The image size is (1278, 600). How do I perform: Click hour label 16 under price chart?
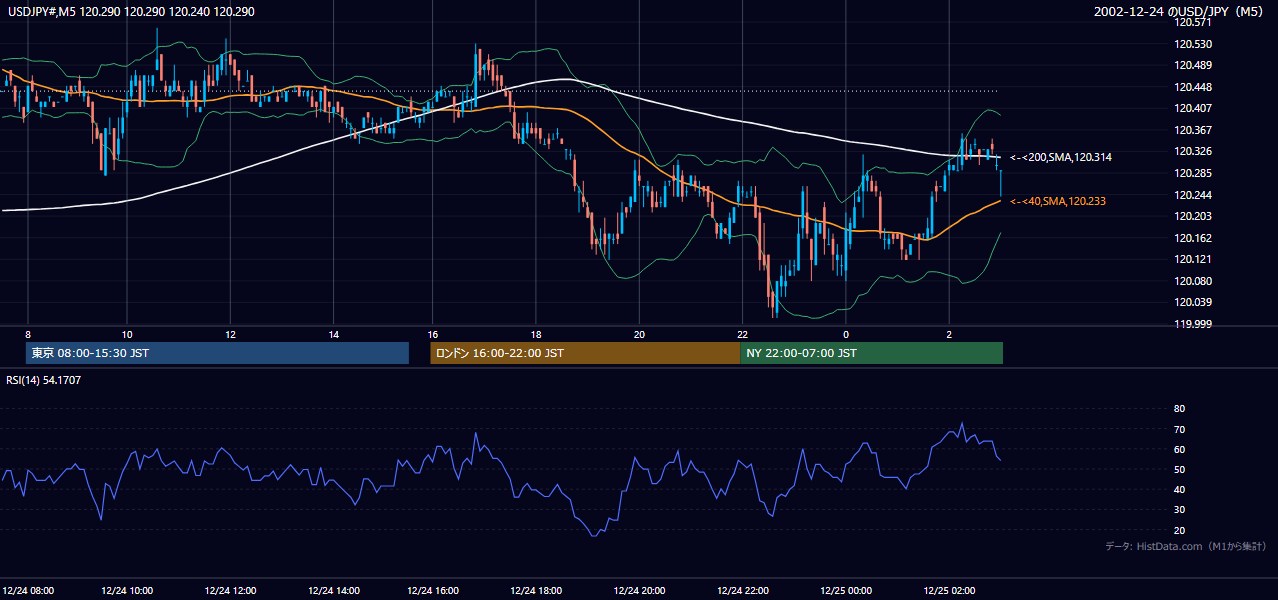click(x=433, y=334)
